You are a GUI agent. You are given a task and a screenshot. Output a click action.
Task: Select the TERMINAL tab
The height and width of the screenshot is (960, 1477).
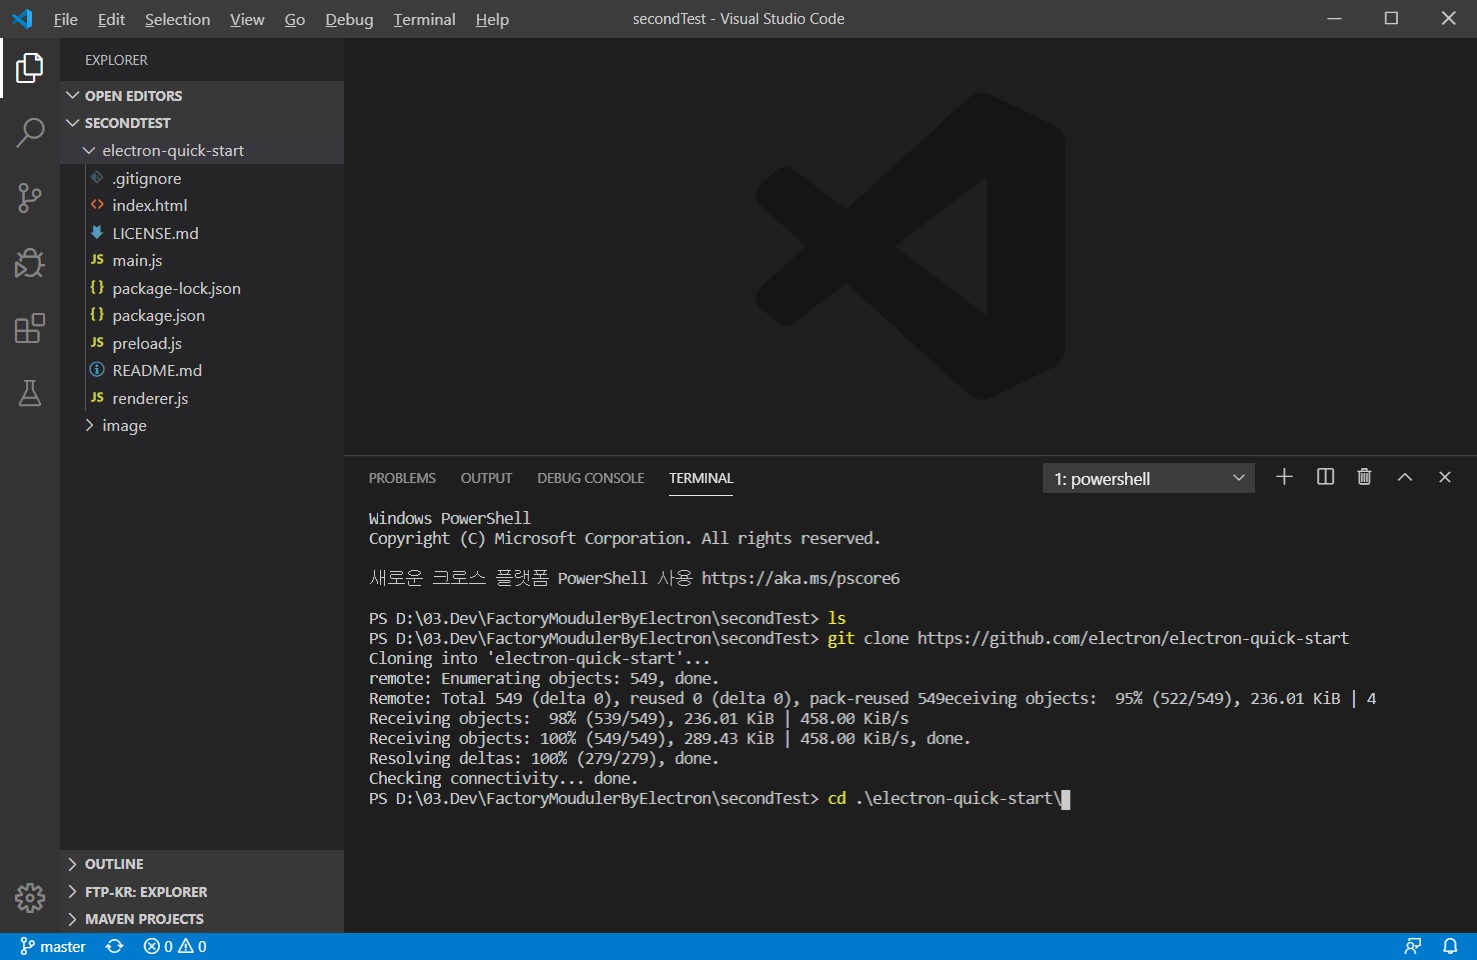[701, 478]
